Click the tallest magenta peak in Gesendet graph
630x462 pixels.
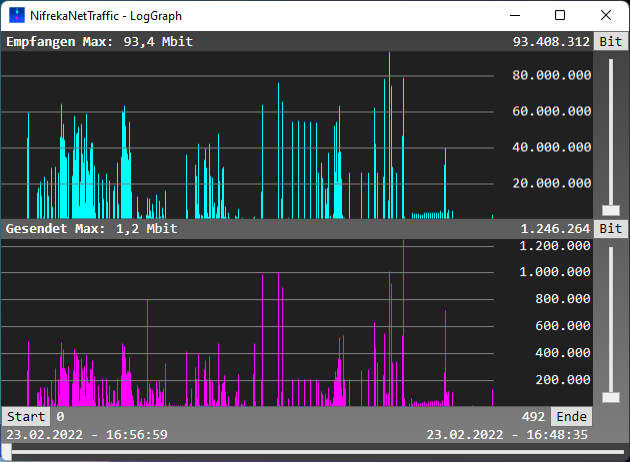coord(403,323)
